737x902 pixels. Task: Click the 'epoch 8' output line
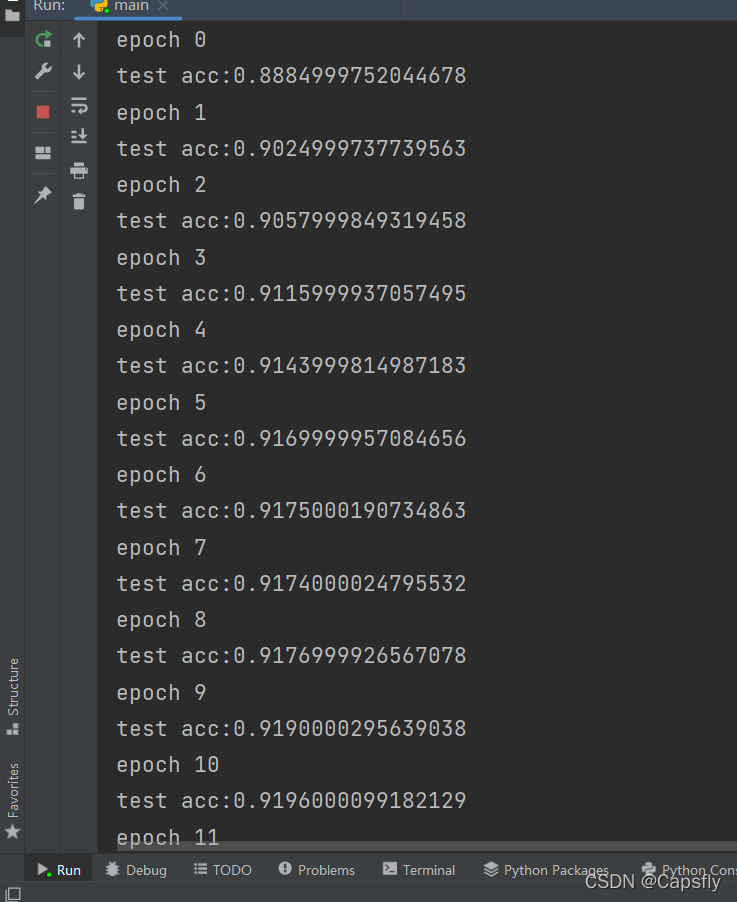[x=161, y=620]
